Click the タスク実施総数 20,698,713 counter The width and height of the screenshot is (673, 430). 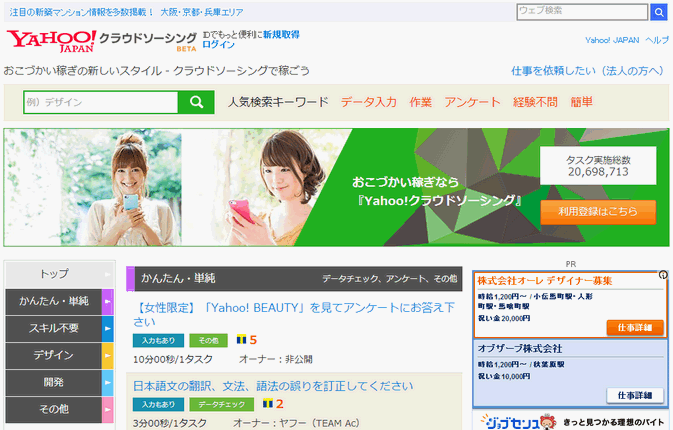pos(598,166)
